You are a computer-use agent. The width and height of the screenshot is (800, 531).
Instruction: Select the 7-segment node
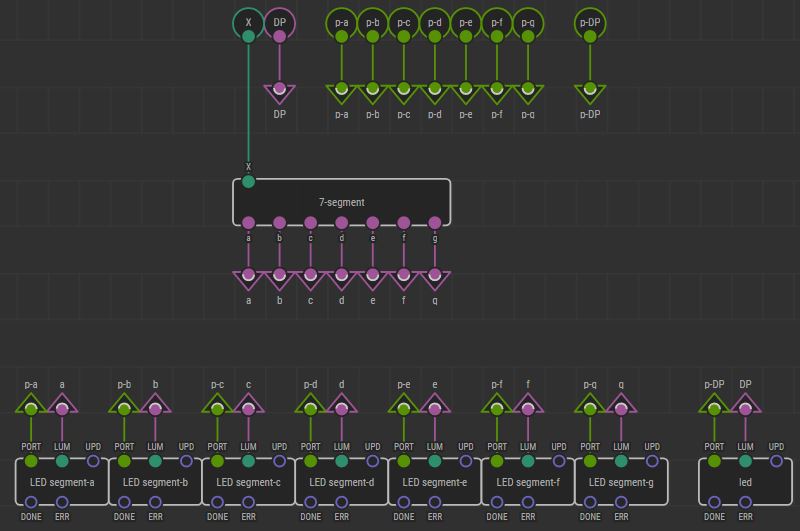342,202
